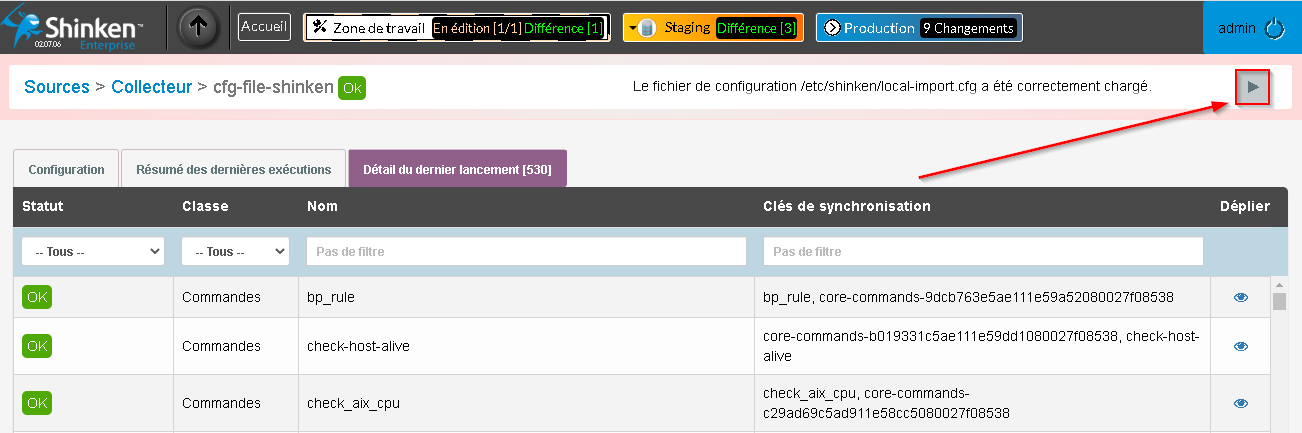Go to the Sources breadcrumb link

(57, 87)
